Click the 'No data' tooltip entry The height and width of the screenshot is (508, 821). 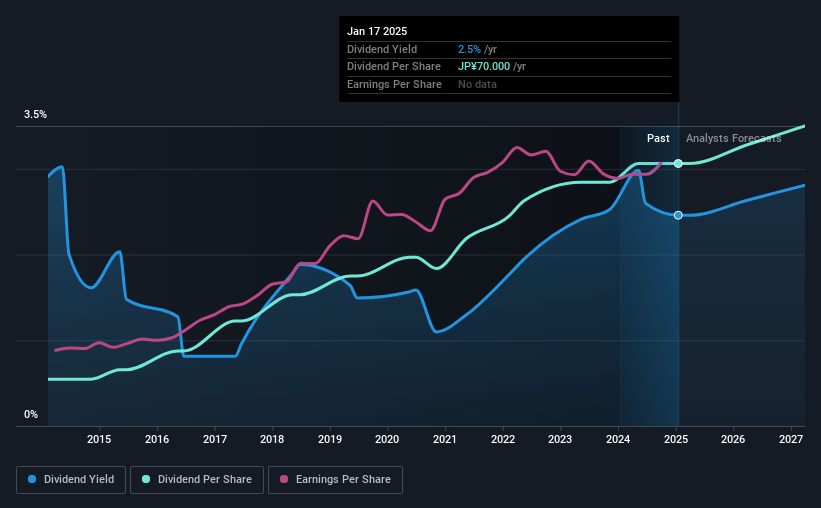[x=478, y=84]
